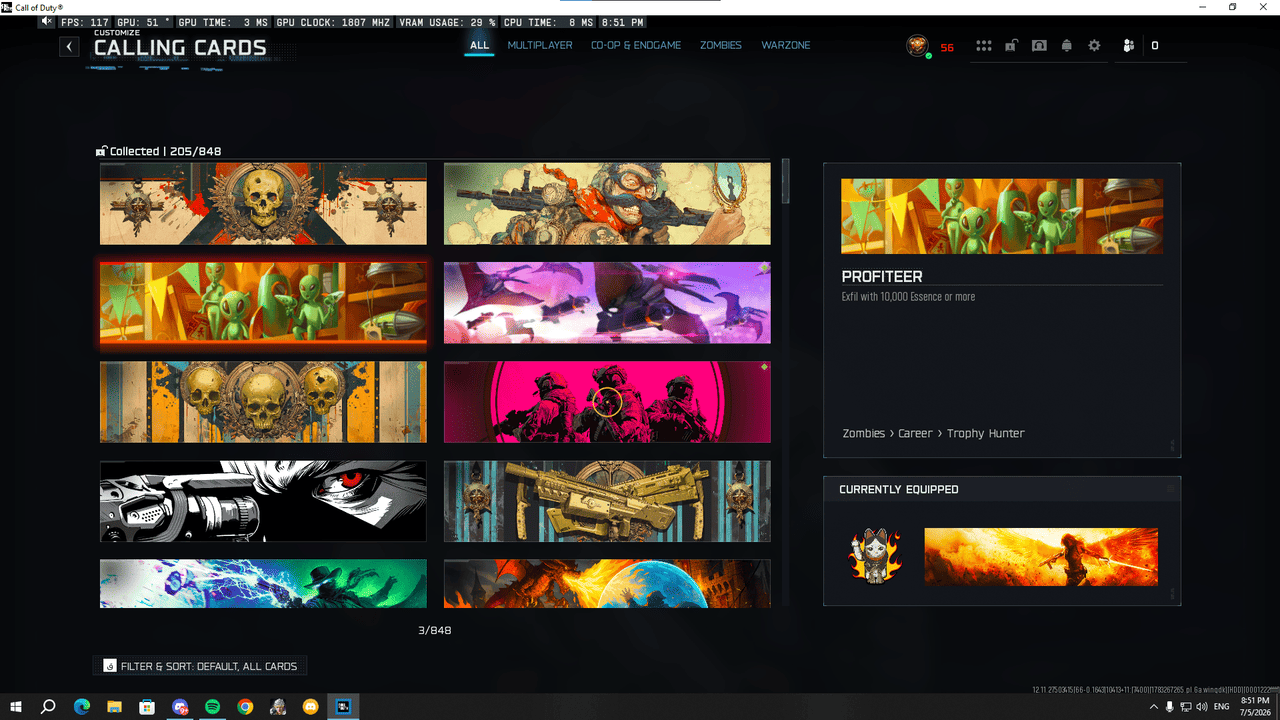Click the Collected 205/848 counter
The width and height of the screenshot is (1280, 720).
point(159,151)
